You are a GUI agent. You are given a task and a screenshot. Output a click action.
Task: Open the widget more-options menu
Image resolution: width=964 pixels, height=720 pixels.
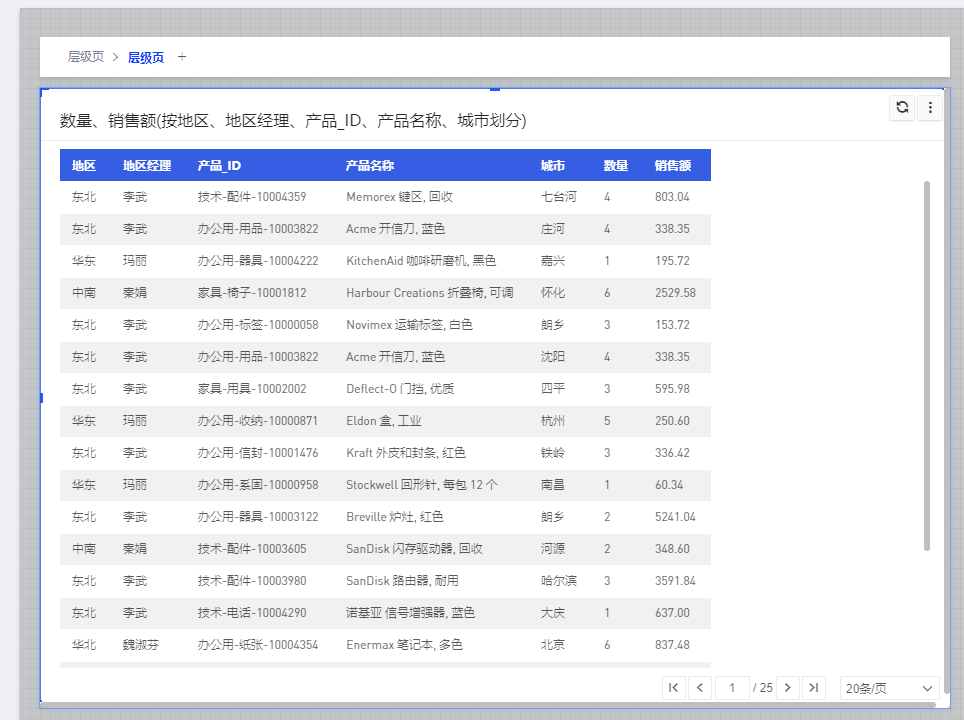coord(930,108)
